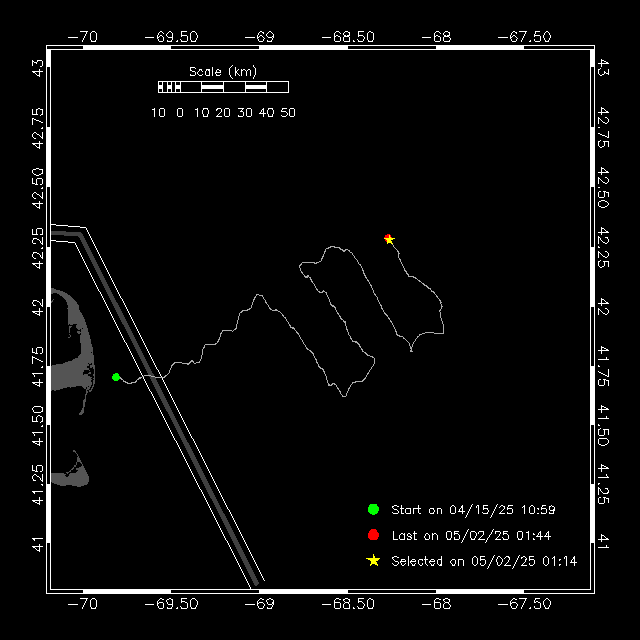
Task: Click the red circle in the legend
Action: tap(373, 535)
